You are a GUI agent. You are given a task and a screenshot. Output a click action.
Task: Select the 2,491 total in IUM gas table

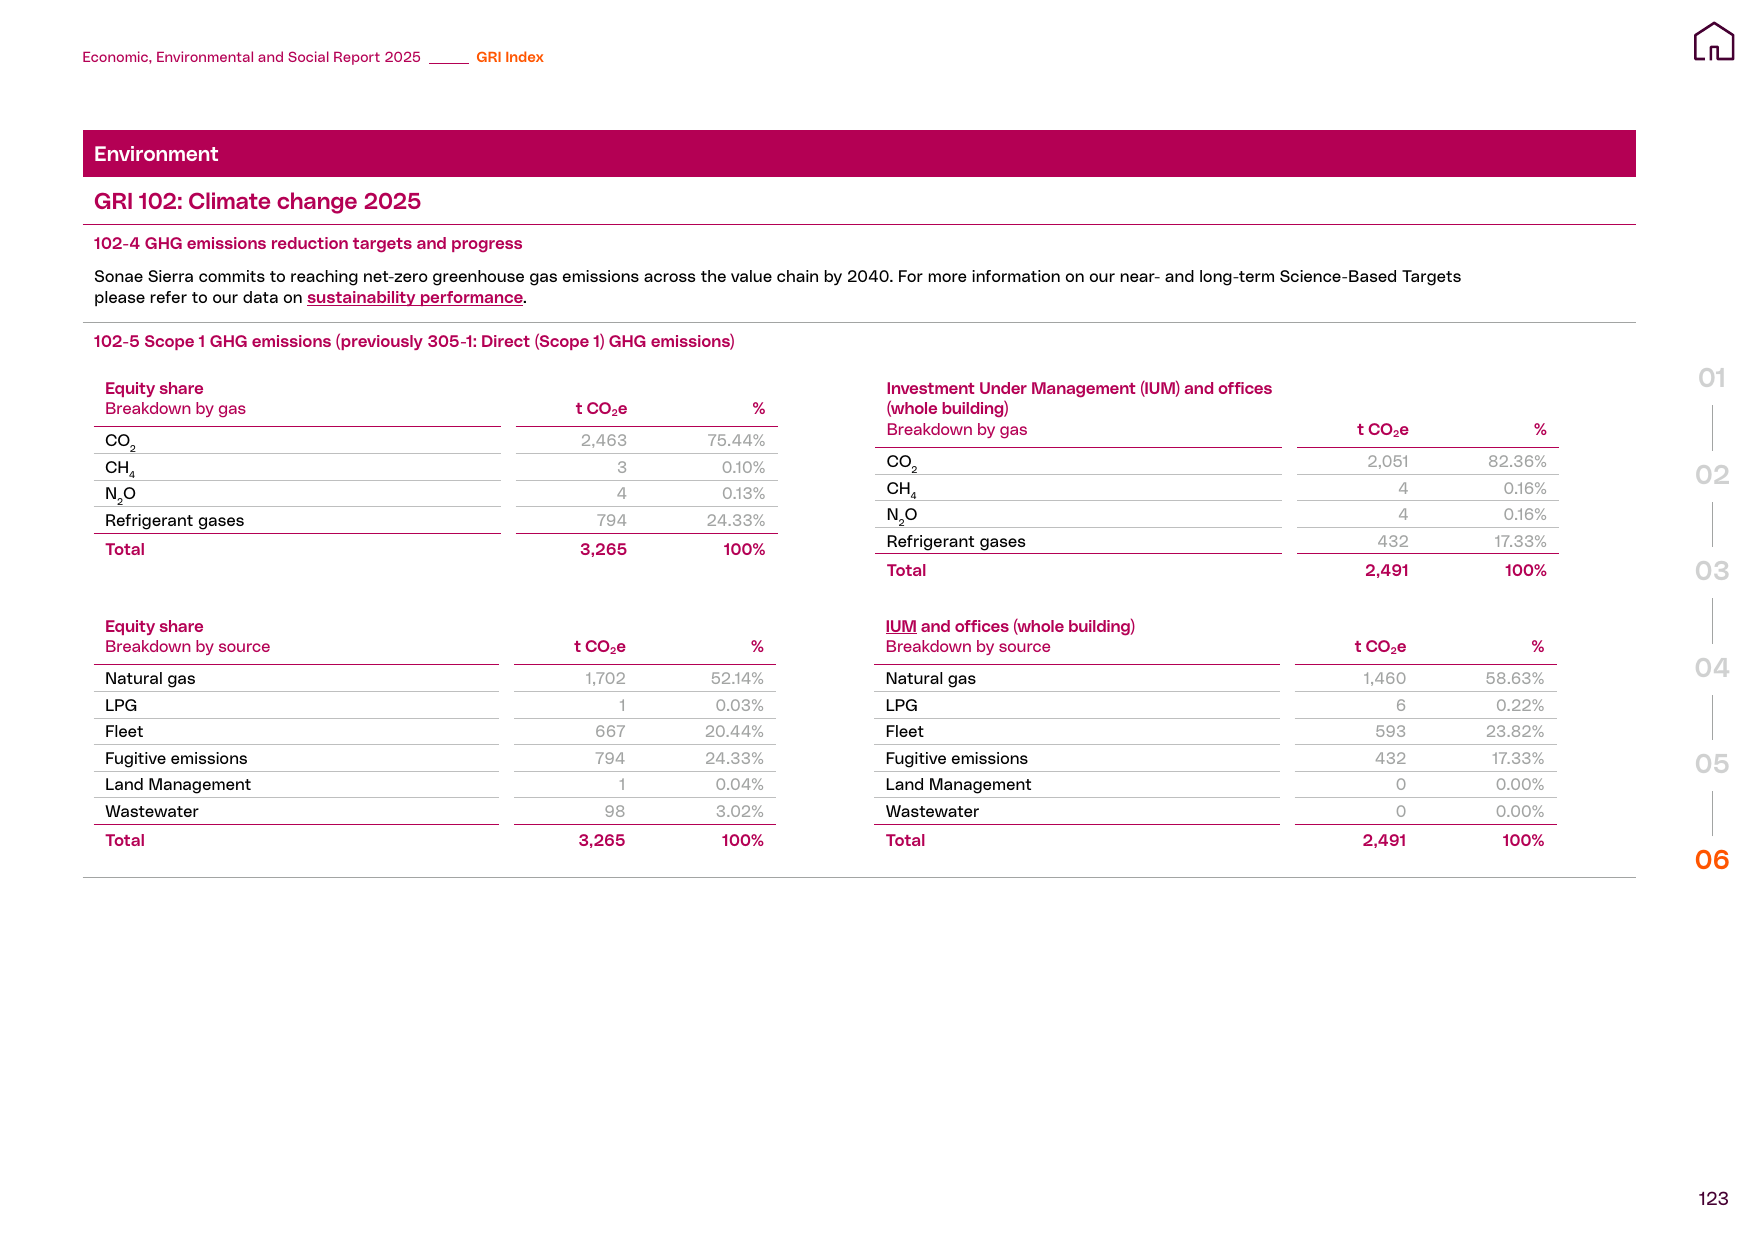[1386, 571]
